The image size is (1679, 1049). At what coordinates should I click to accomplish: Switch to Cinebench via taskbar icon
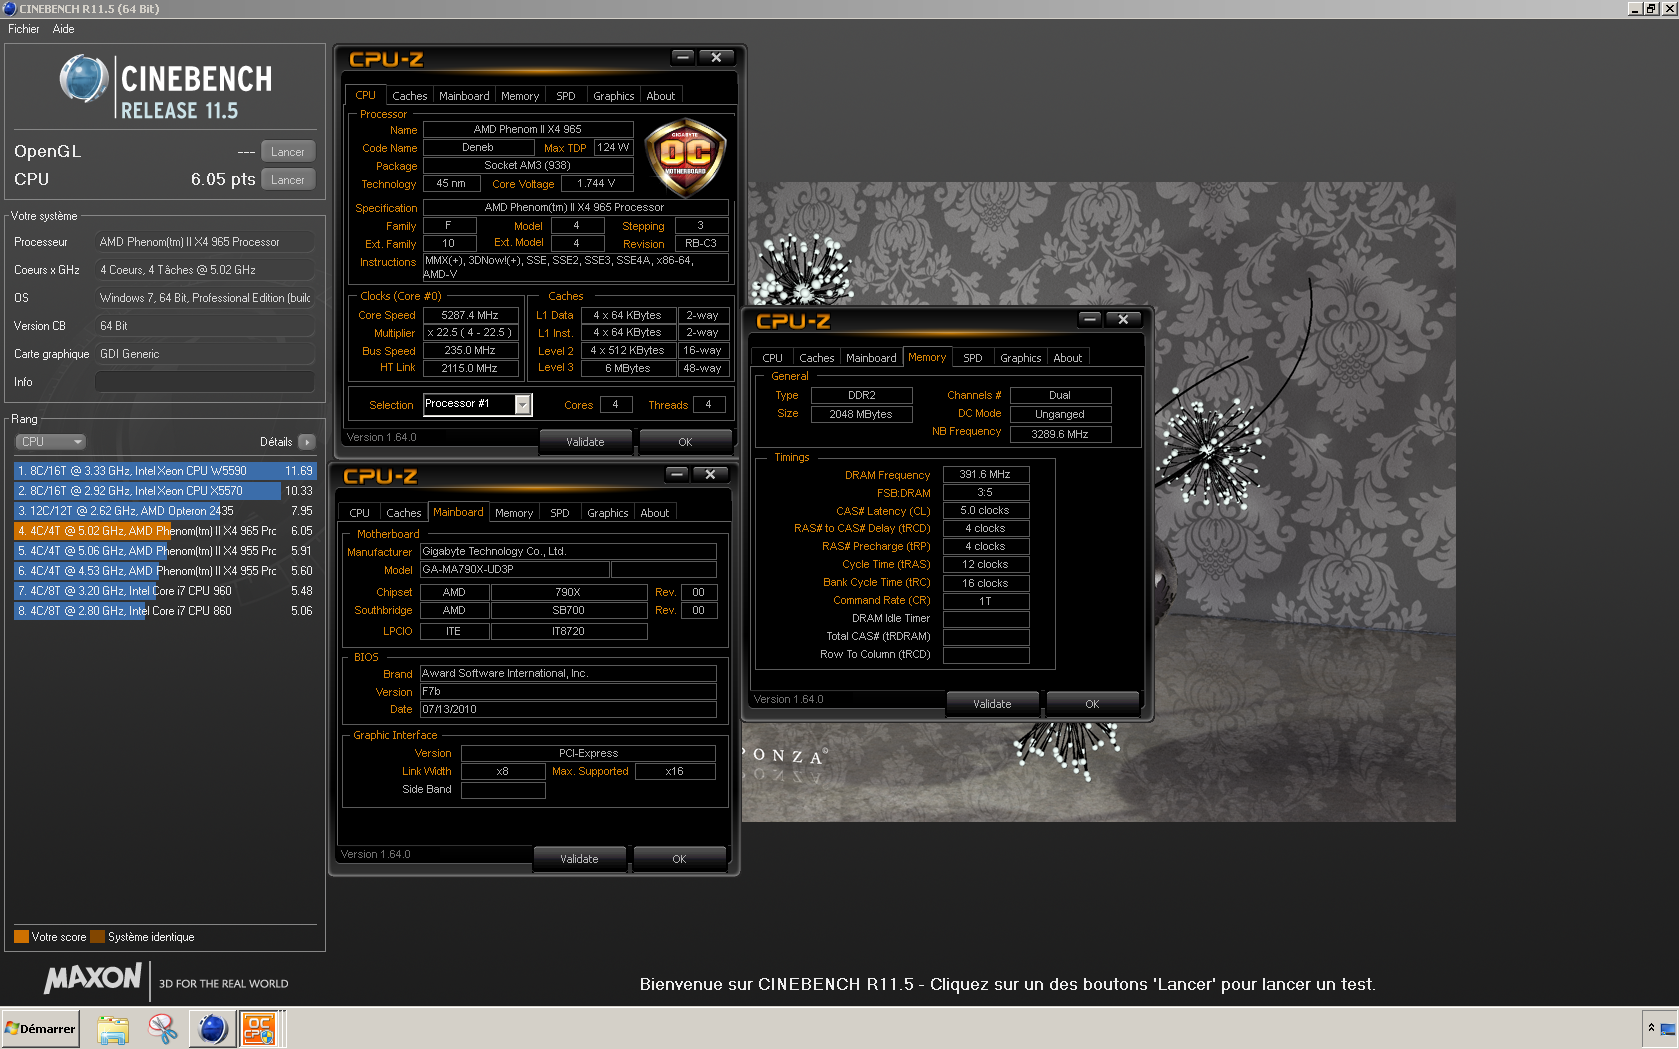[212, 1028]
